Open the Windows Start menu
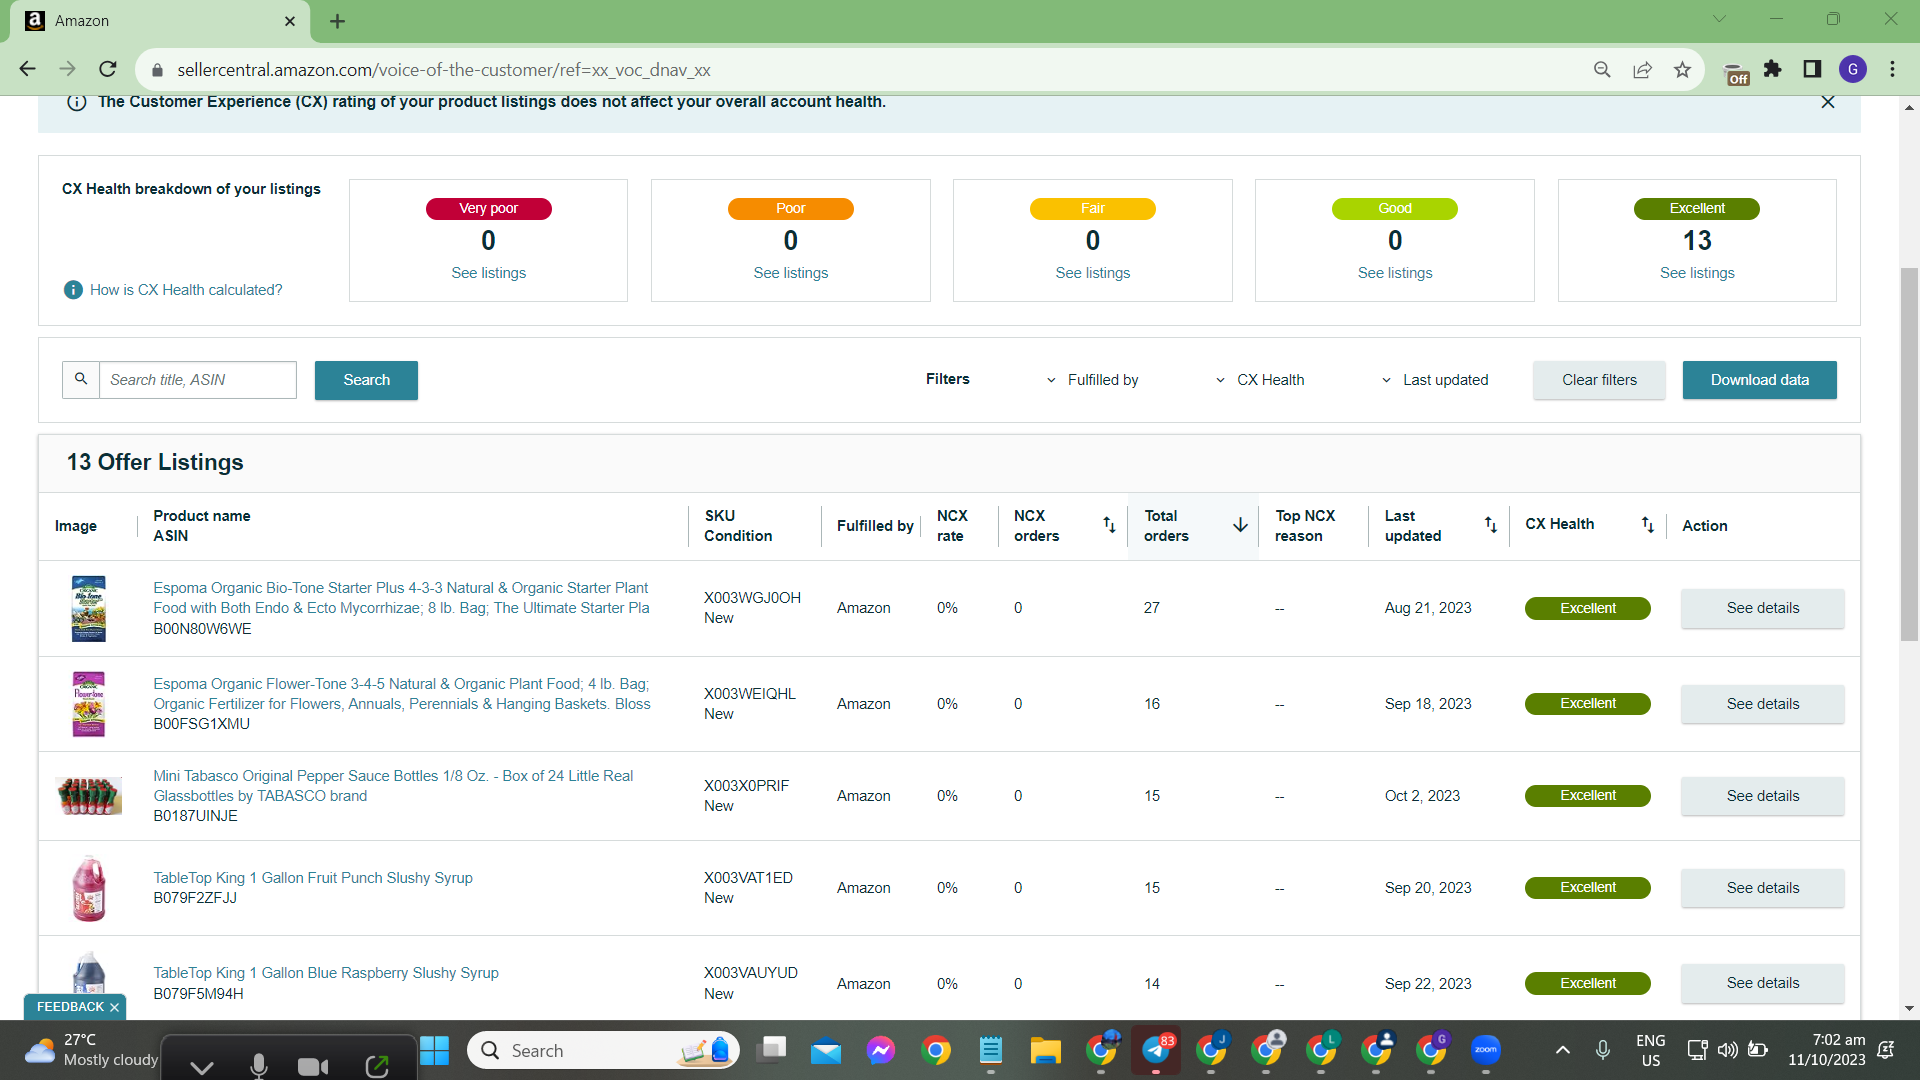 point(434,1050)
